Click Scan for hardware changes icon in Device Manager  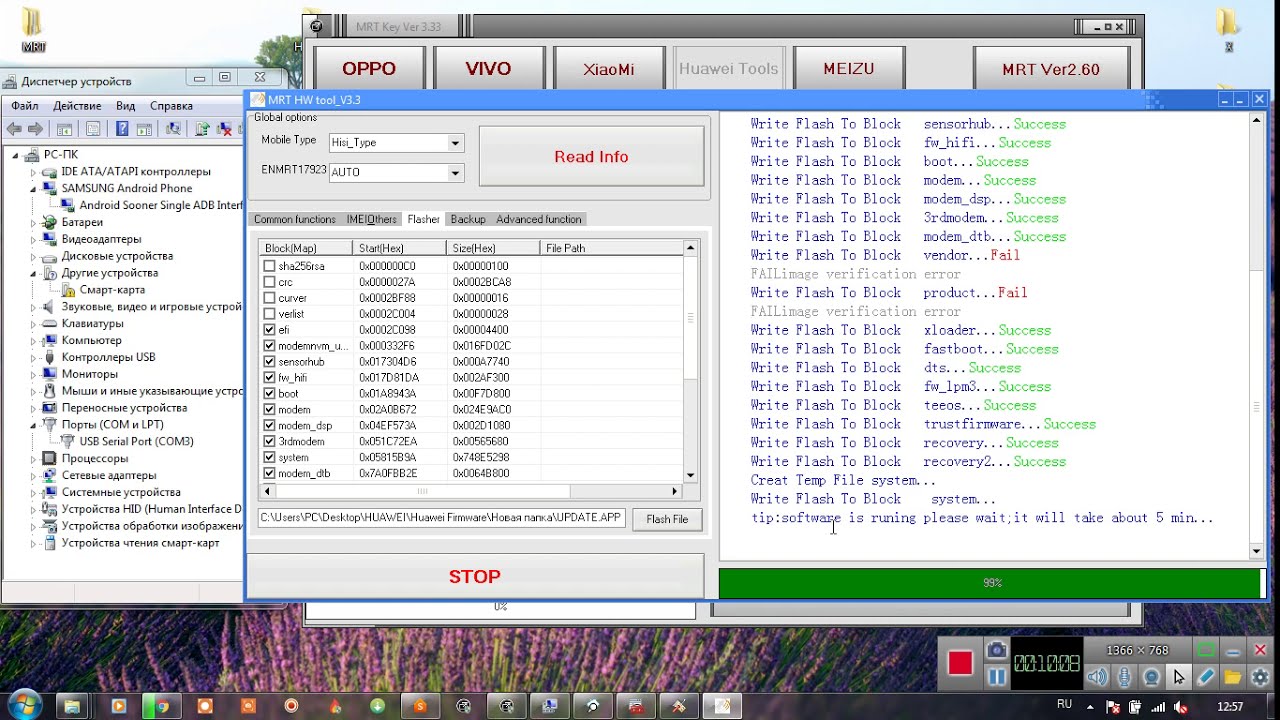pos(174,129)
